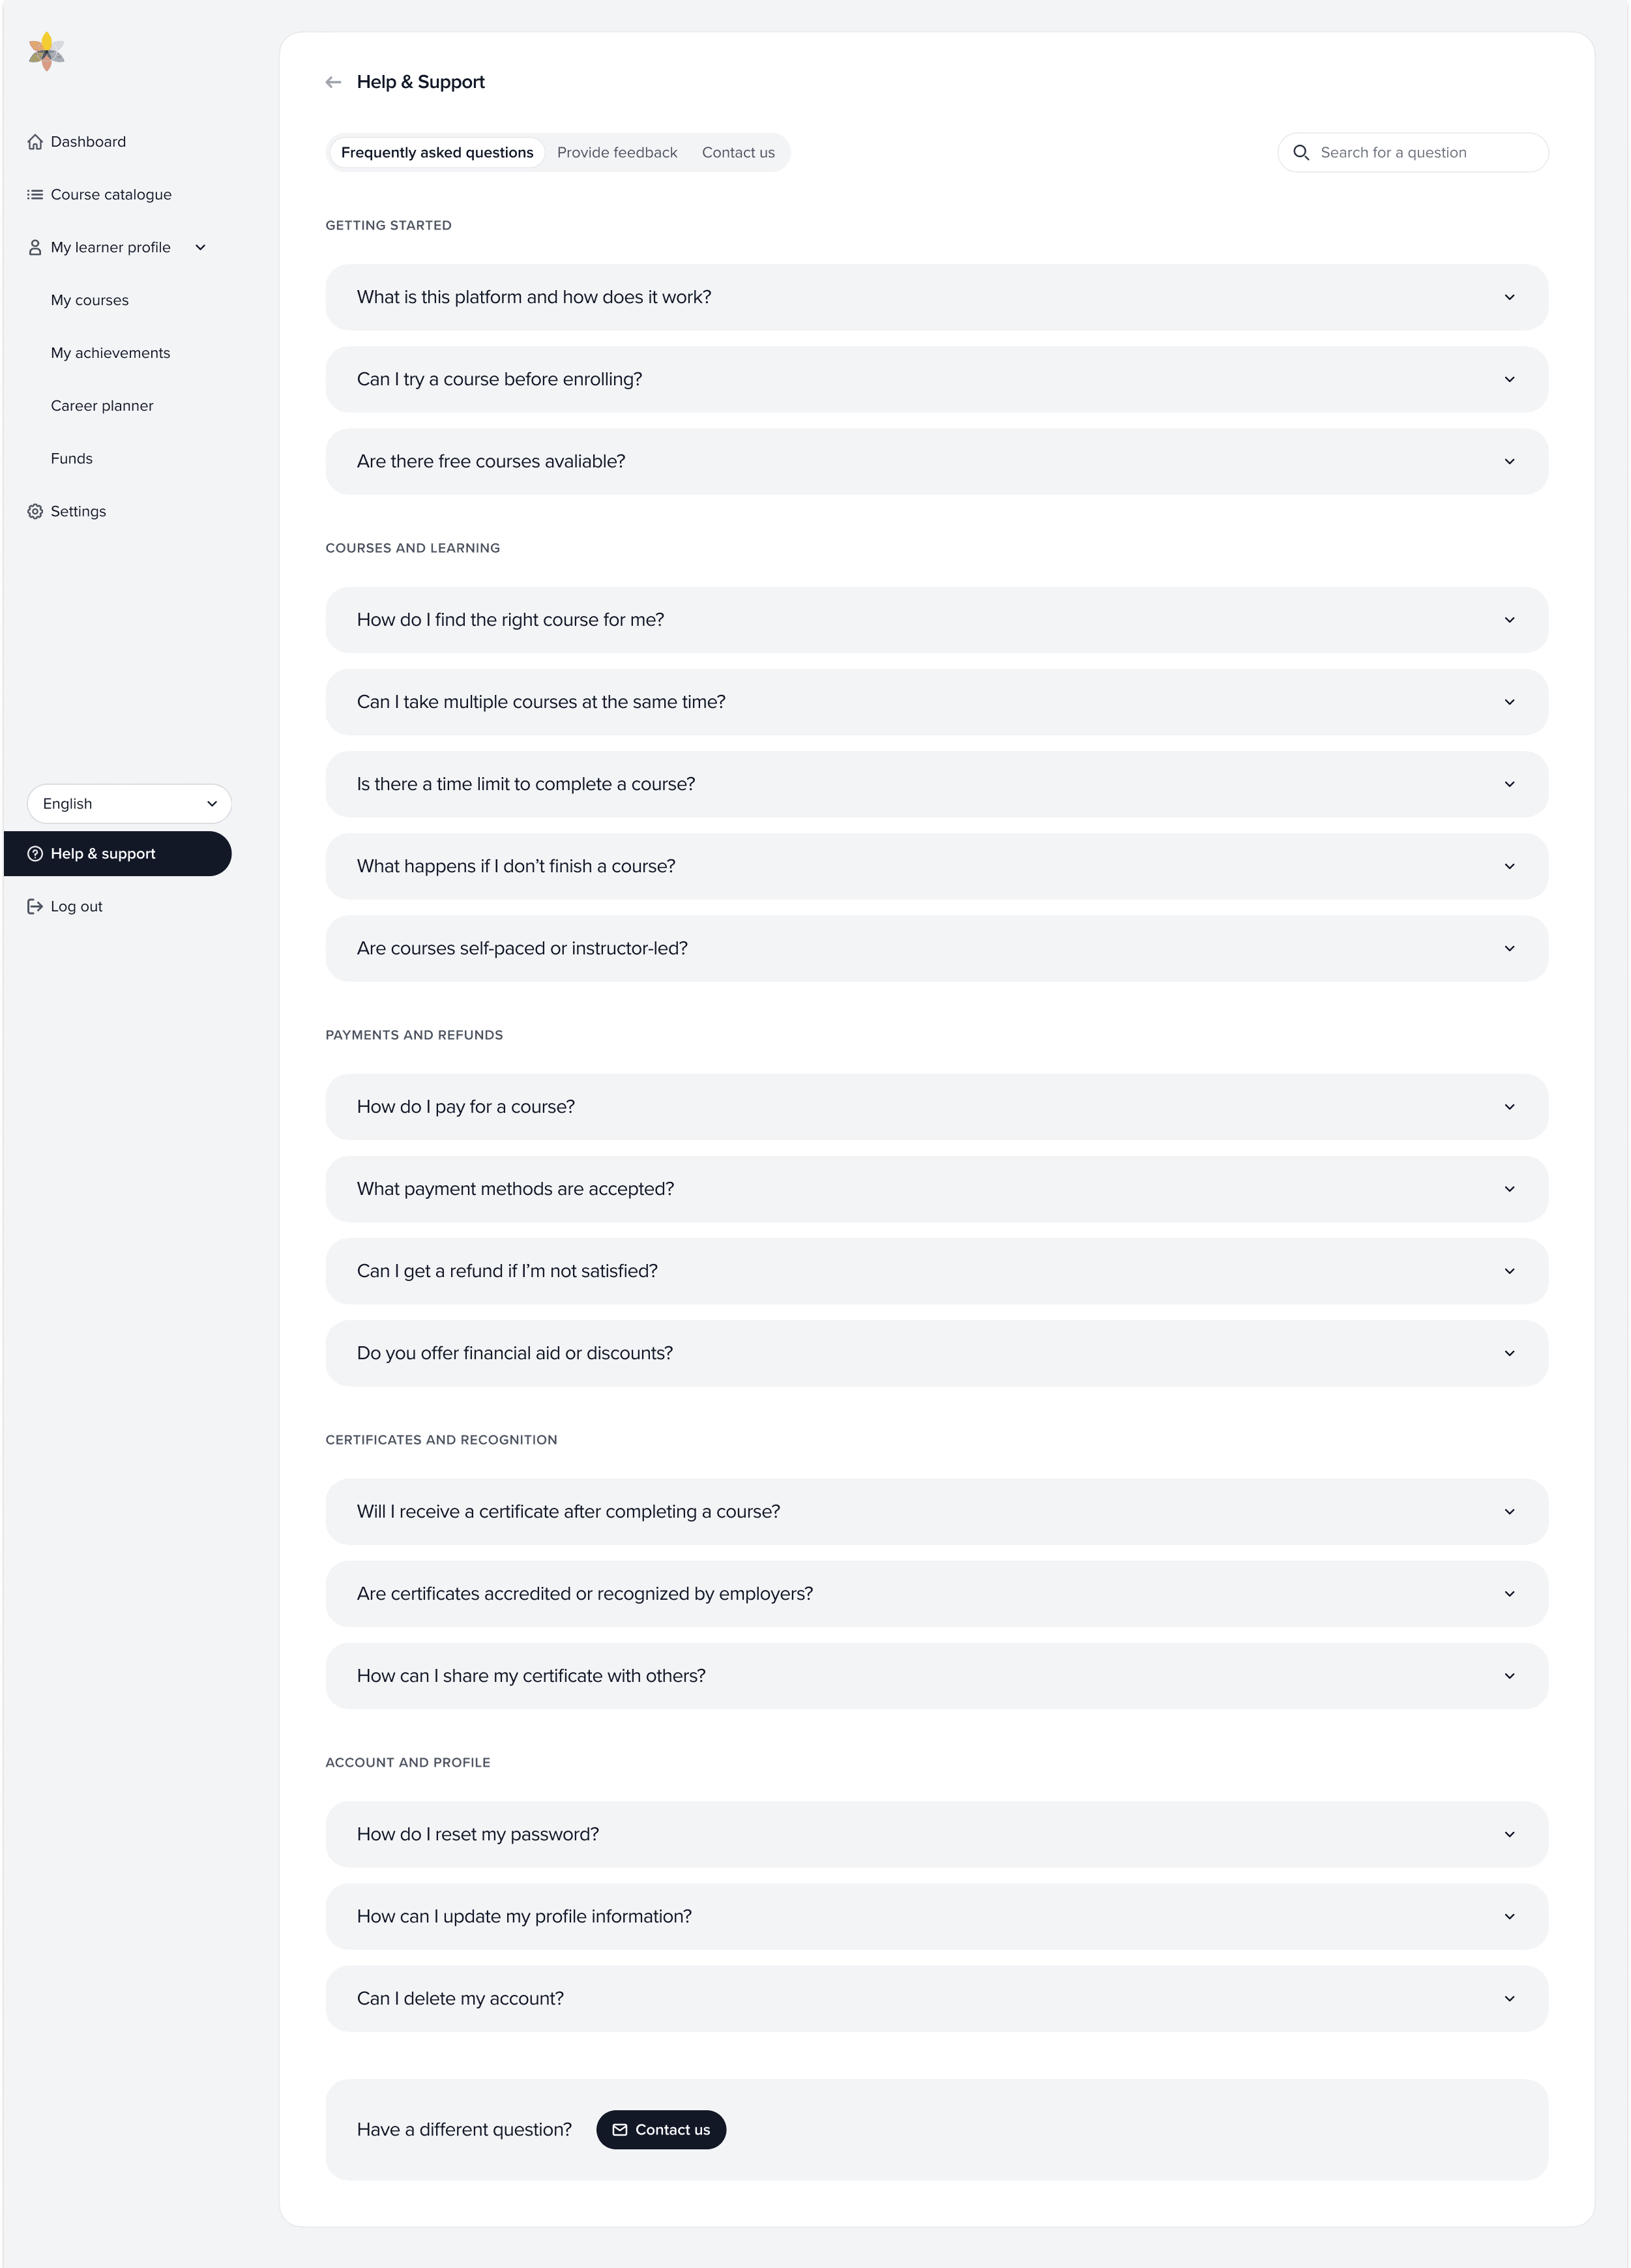Click the search magnifier icon

click(x=1302, y=152)
